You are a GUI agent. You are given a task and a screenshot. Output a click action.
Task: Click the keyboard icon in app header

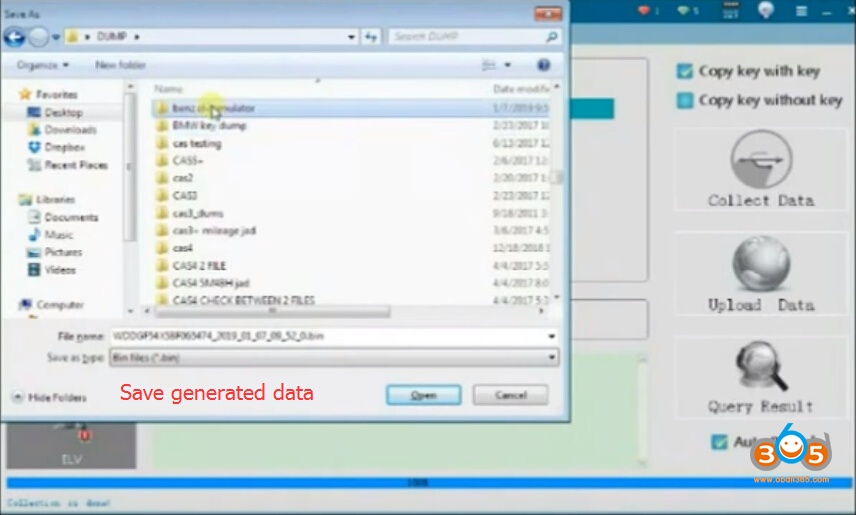click(x=730, y=10)
